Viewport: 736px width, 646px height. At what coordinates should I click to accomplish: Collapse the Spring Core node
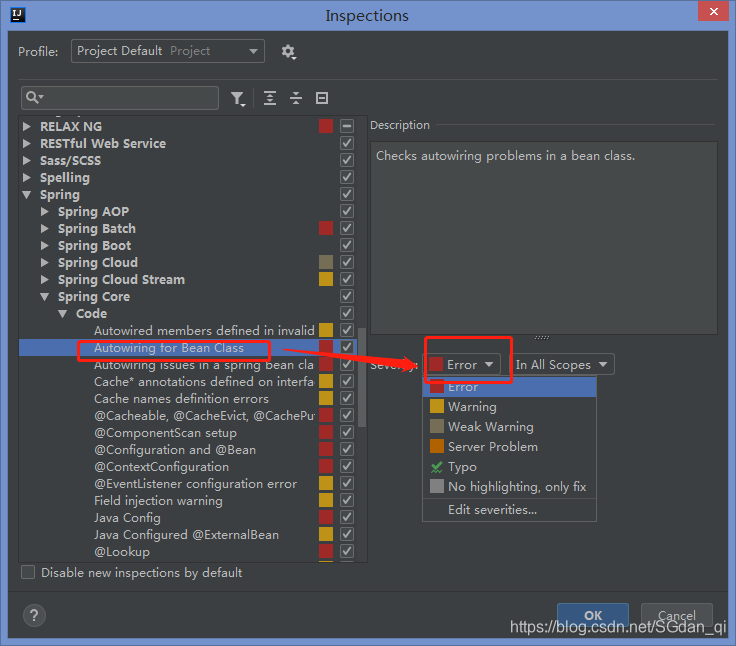[x=45, y=296]
